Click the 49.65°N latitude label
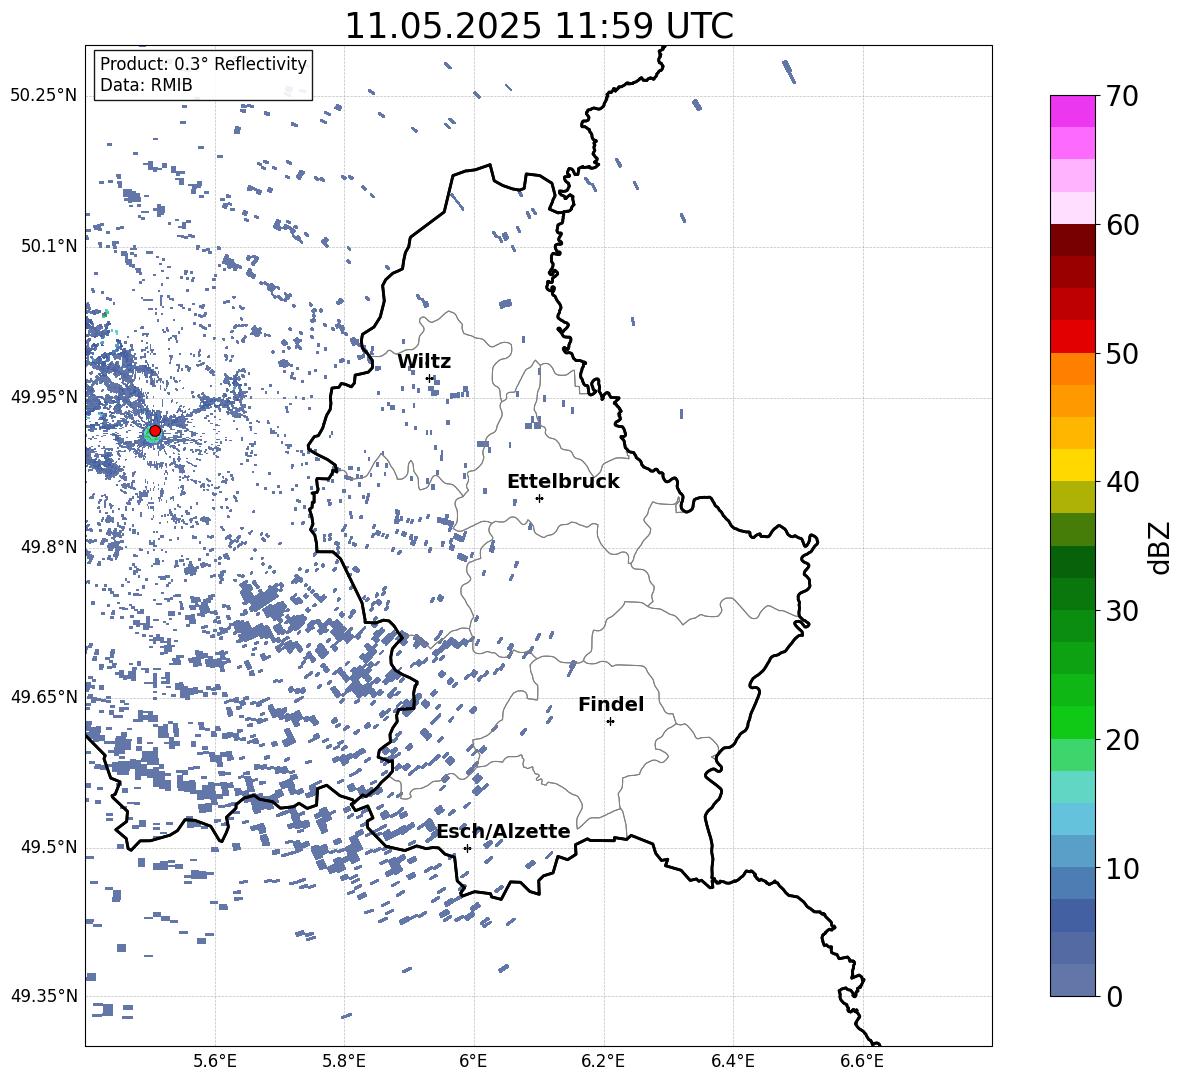The width and height of the screenshot is (1184, 1081). coord(43,696)
